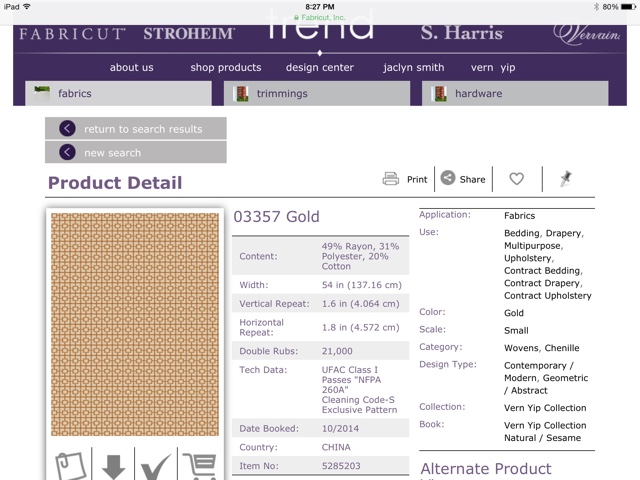Click the Share label
Viewport: 640px width, 480px height.
pos(472,179)
